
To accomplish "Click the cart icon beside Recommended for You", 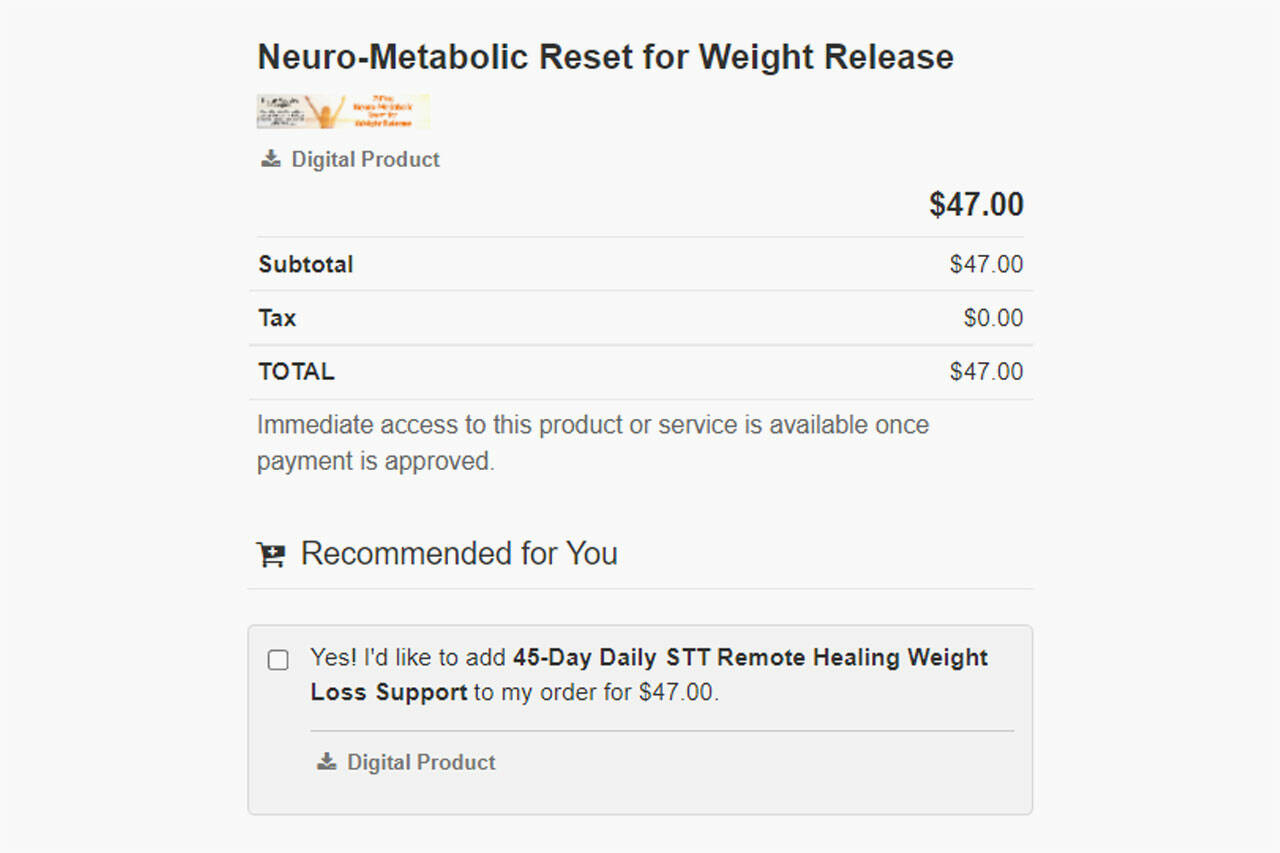I will pos(271,555).
